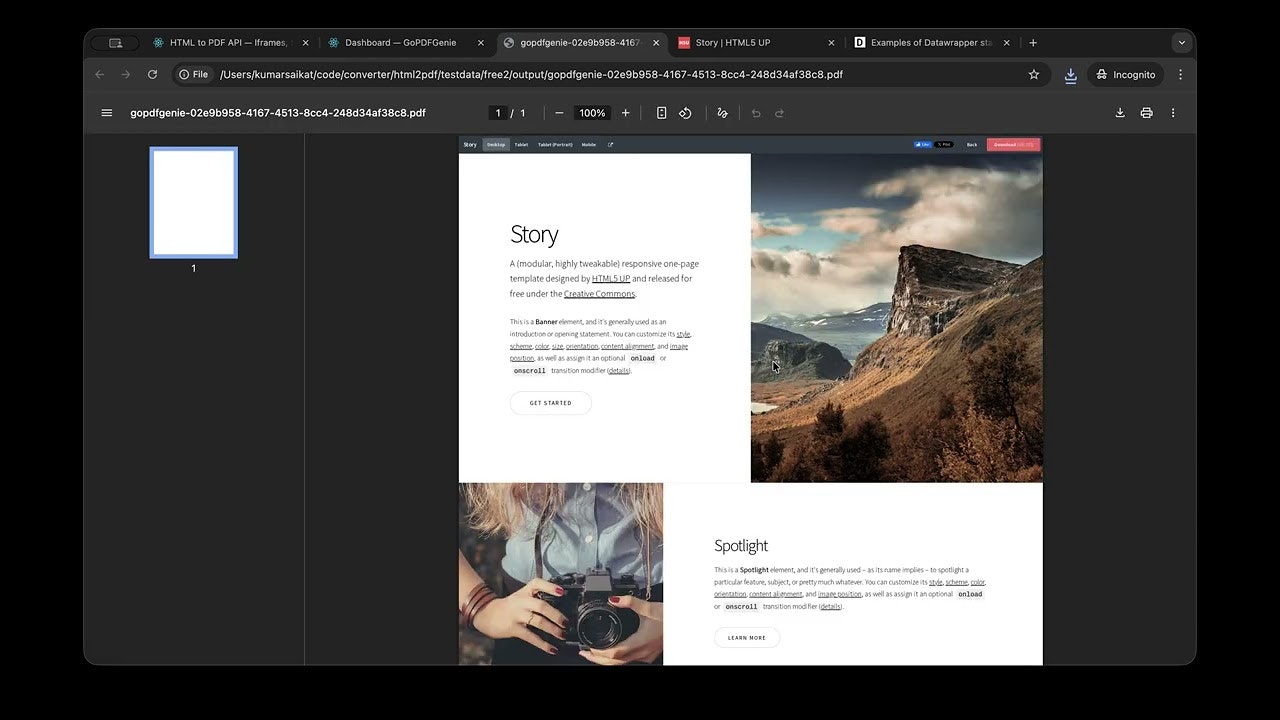Click the zoom out minus icon
The height and width of the screenshot is (720, 1280).
click(559, 113)
